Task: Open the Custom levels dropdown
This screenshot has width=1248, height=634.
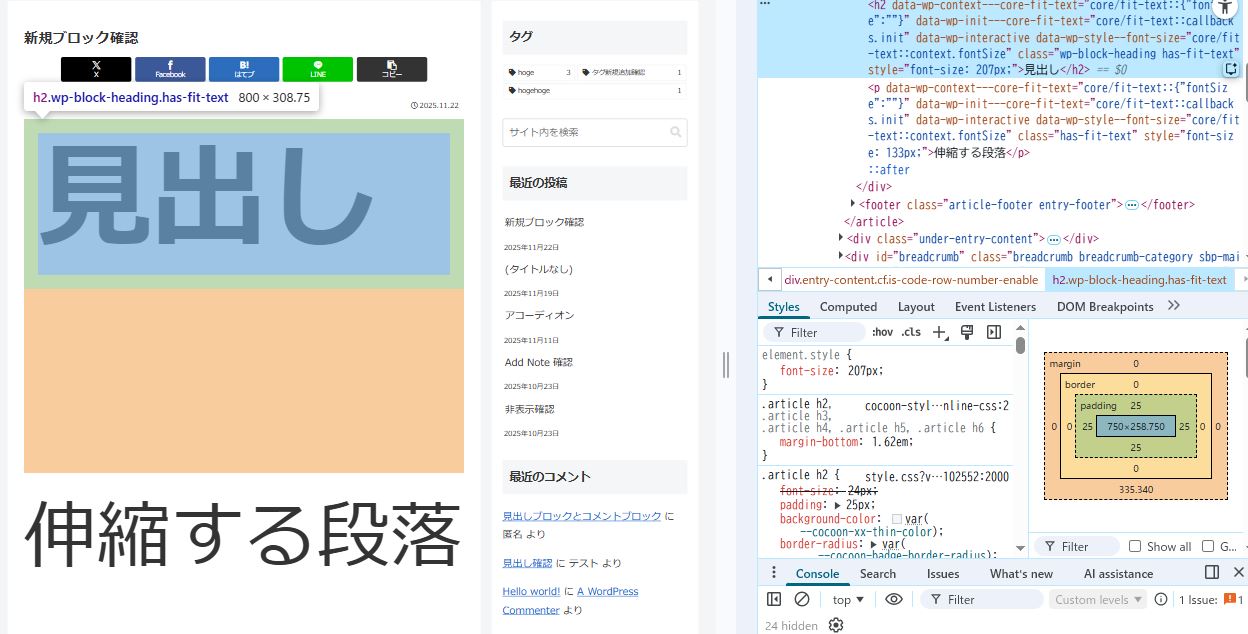Action: click(1098, 599)
